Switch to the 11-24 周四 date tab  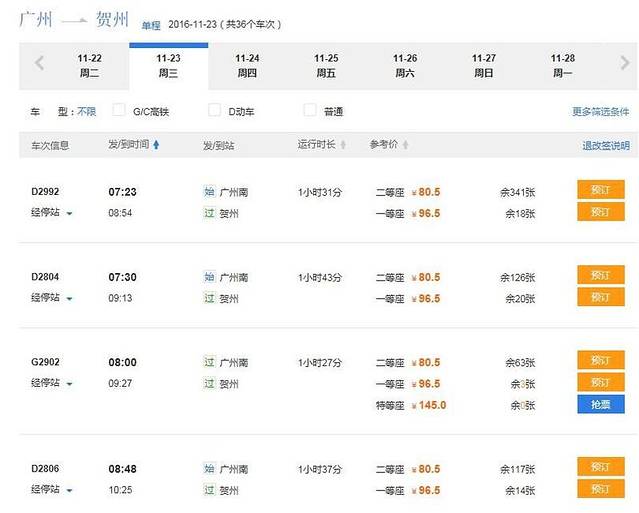click(x=247, y=65)
